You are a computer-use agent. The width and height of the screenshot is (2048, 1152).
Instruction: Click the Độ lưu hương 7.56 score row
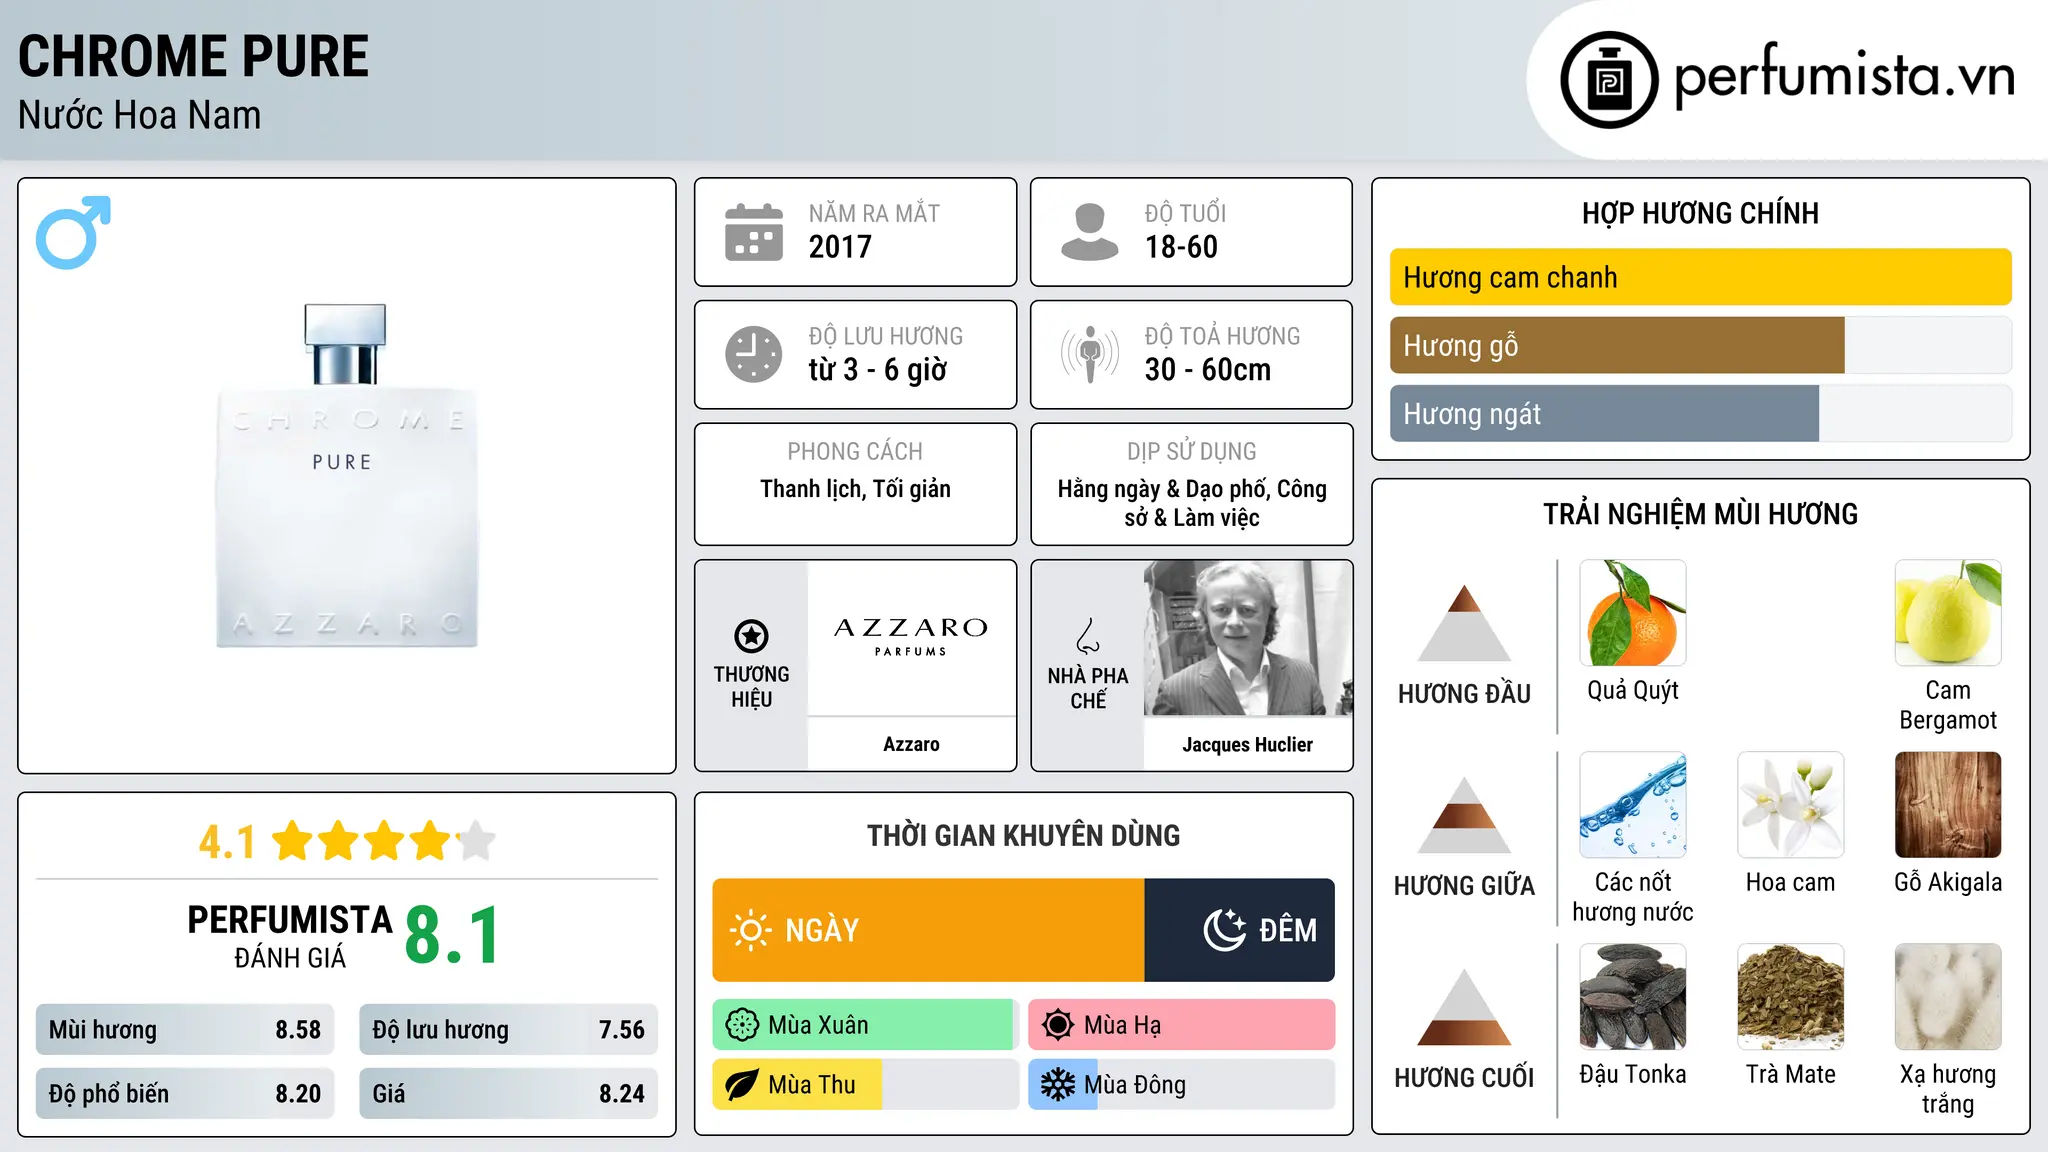pyautogui.click(x=508, y=1030)
